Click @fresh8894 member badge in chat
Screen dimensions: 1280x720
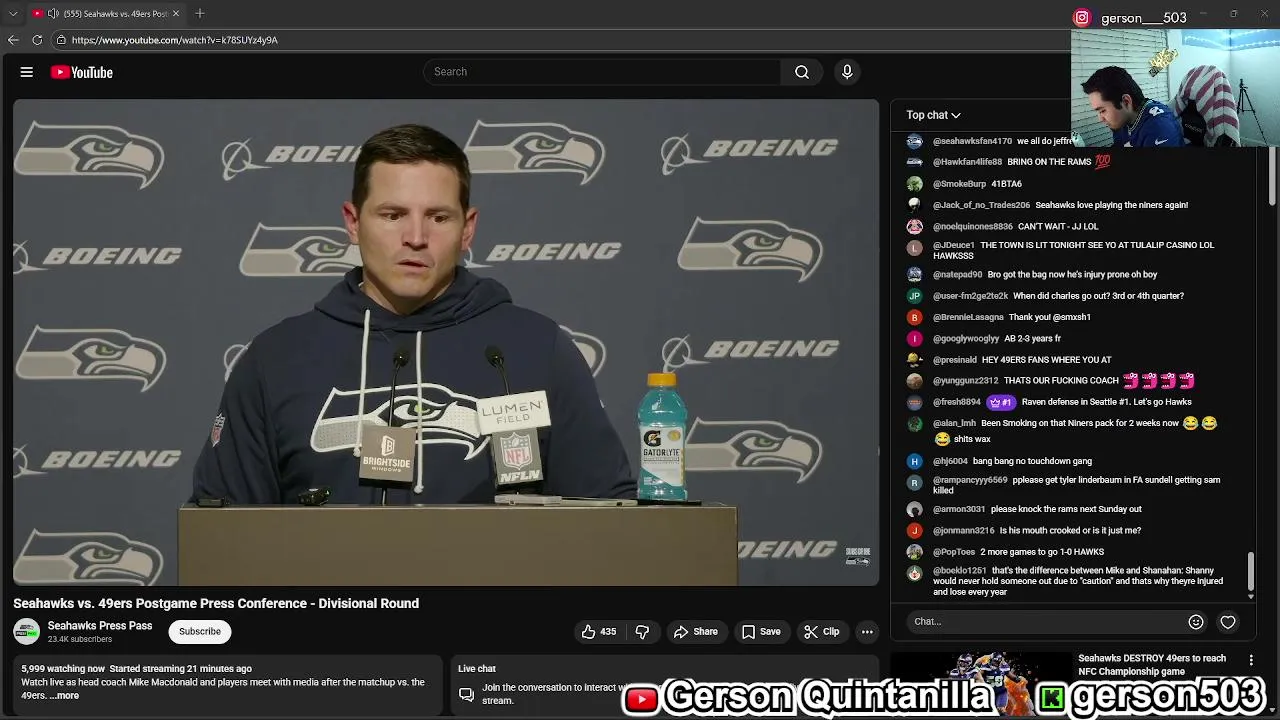(x=1001, y=402)
